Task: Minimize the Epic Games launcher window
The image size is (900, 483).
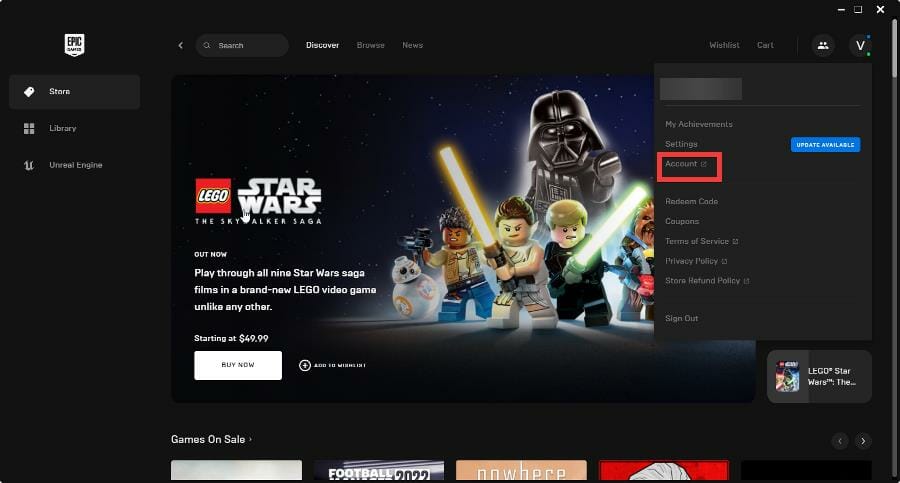Action: point(841,10)
